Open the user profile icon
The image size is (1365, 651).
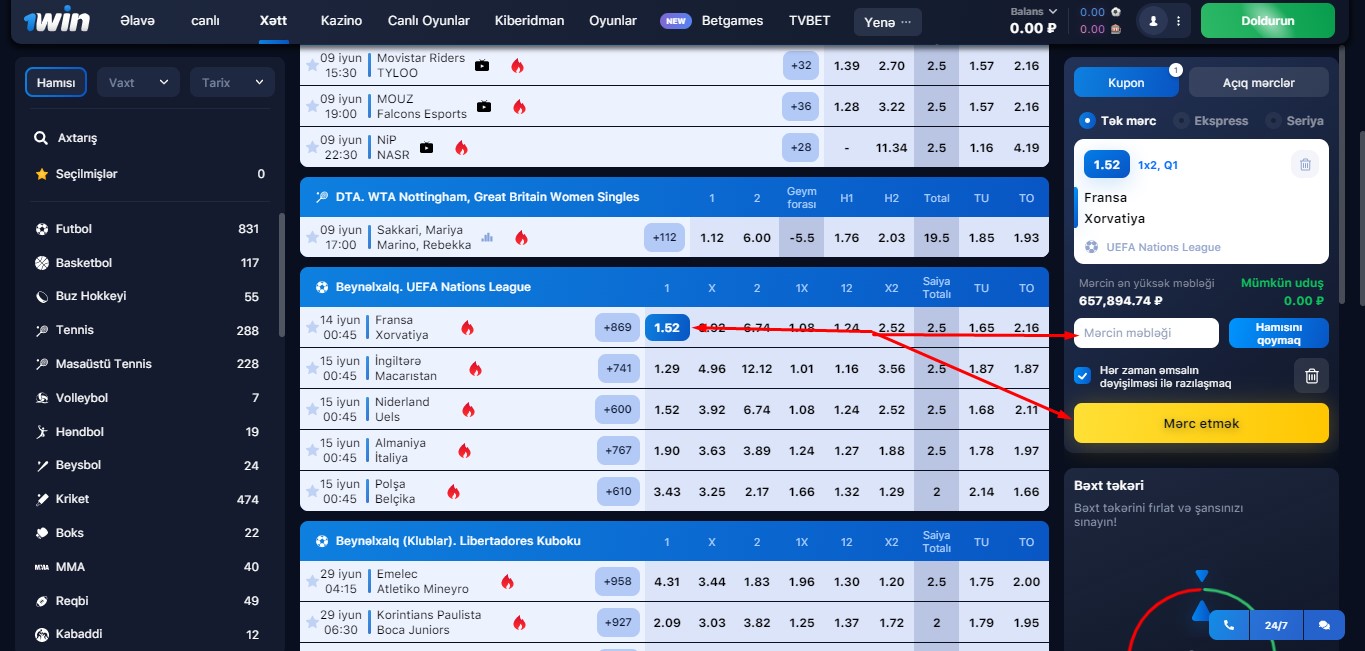1155,20
